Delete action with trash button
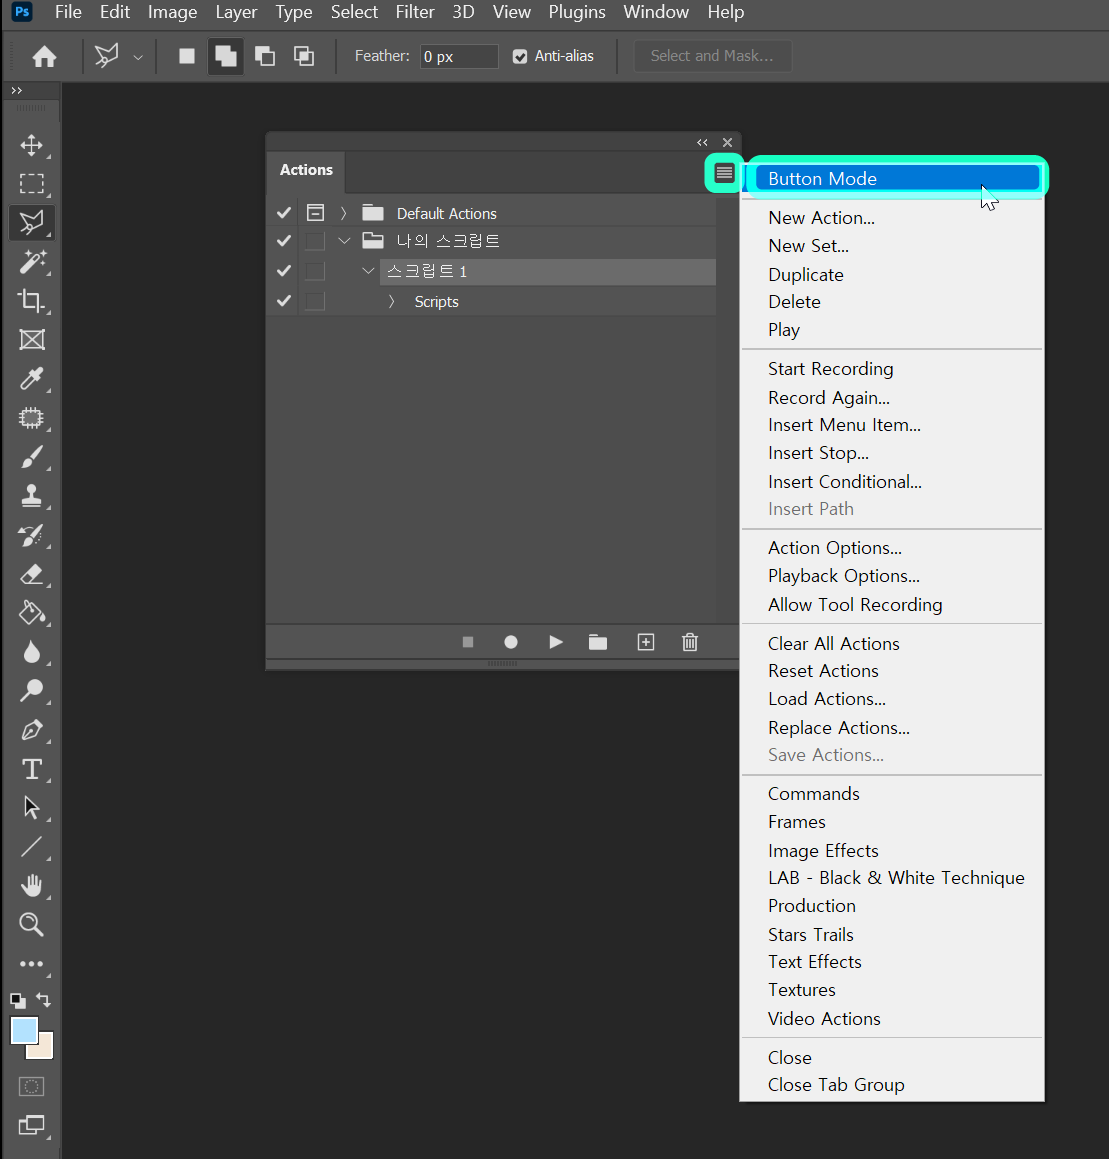 point(690,642)
